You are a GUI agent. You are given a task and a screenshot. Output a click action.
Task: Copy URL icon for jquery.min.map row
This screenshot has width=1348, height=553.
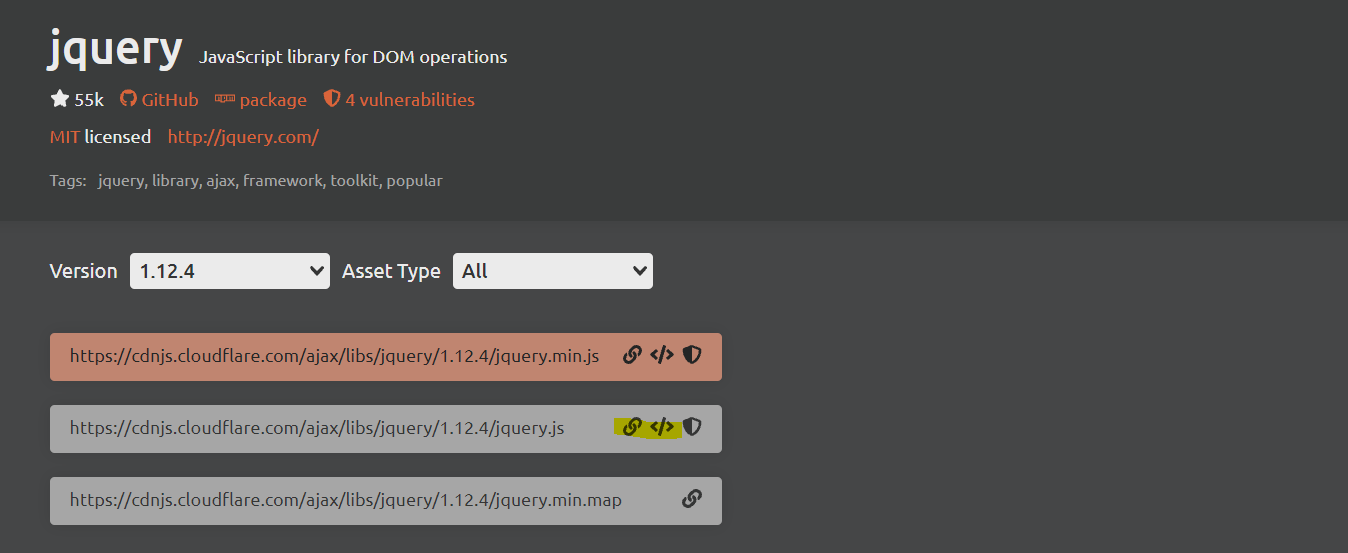[x=692, y=498]
